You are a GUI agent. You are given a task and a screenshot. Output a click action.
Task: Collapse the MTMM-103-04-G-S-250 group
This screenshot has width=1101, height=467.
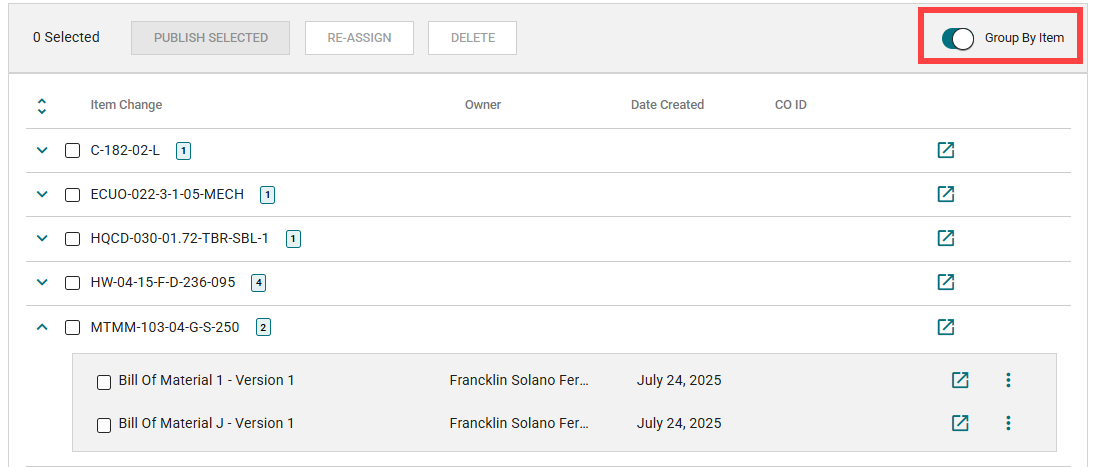tap(42, 326)
